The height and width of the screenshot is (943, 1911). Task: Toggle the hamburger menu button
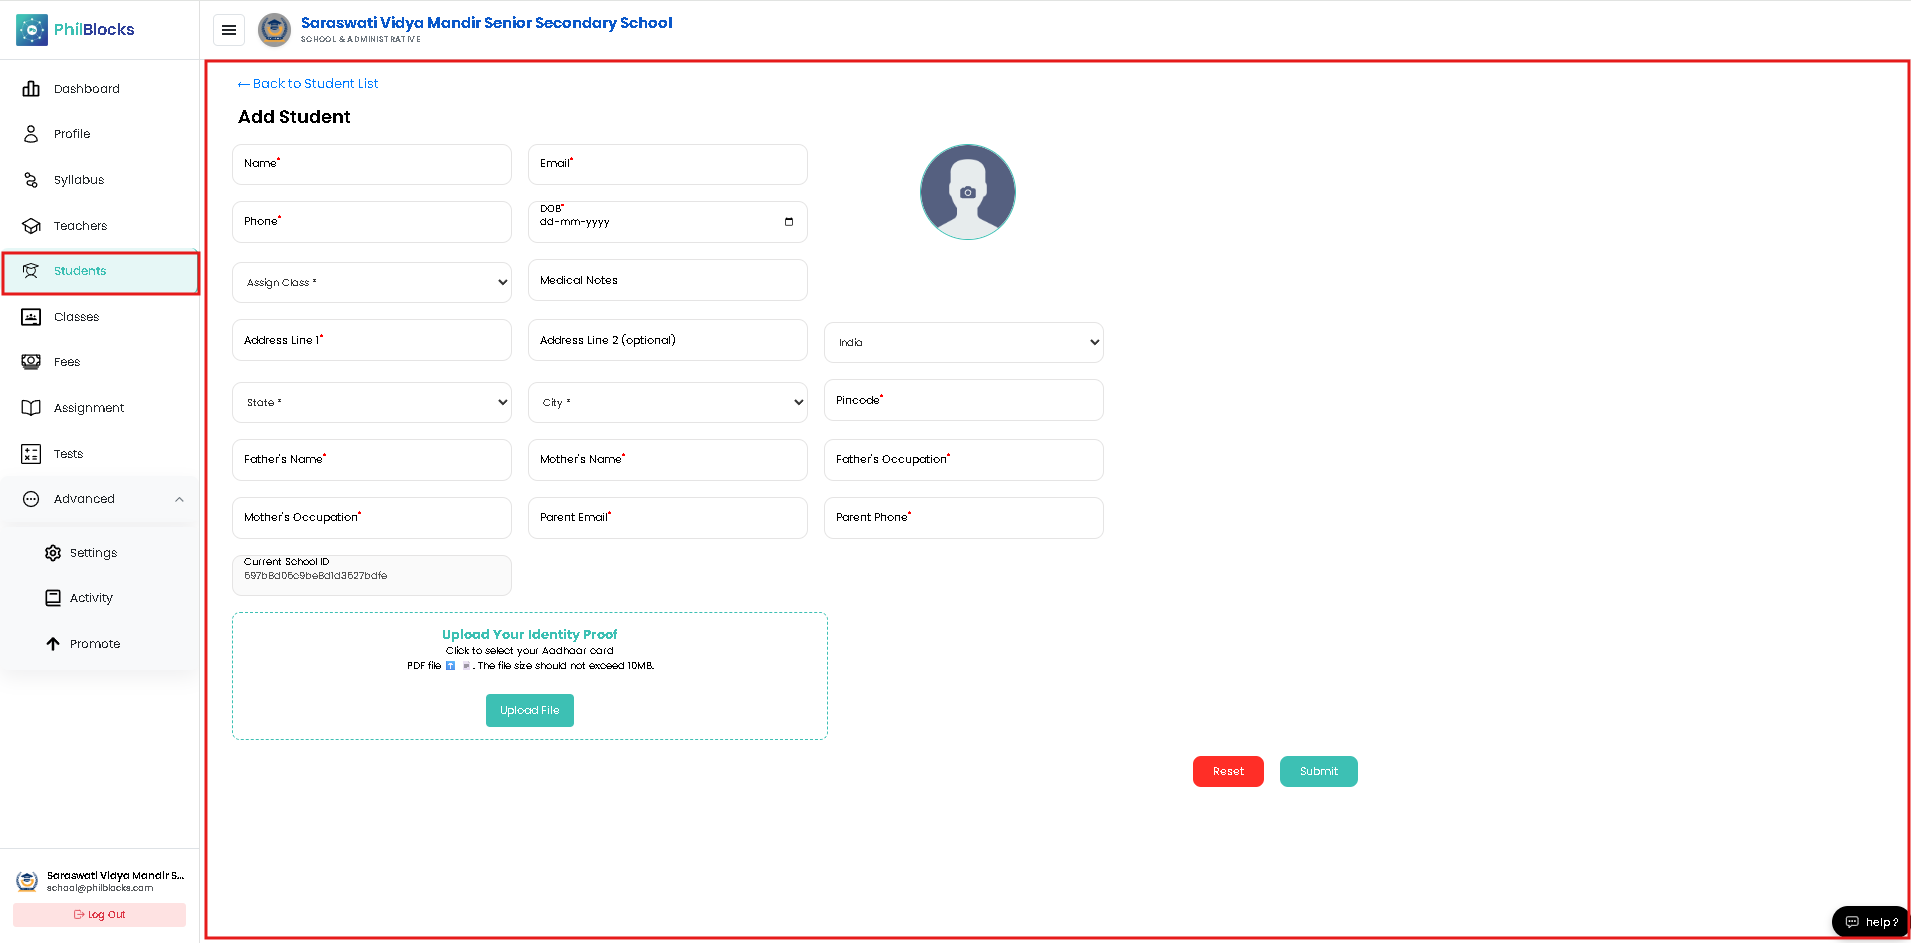tap(229, 30)
